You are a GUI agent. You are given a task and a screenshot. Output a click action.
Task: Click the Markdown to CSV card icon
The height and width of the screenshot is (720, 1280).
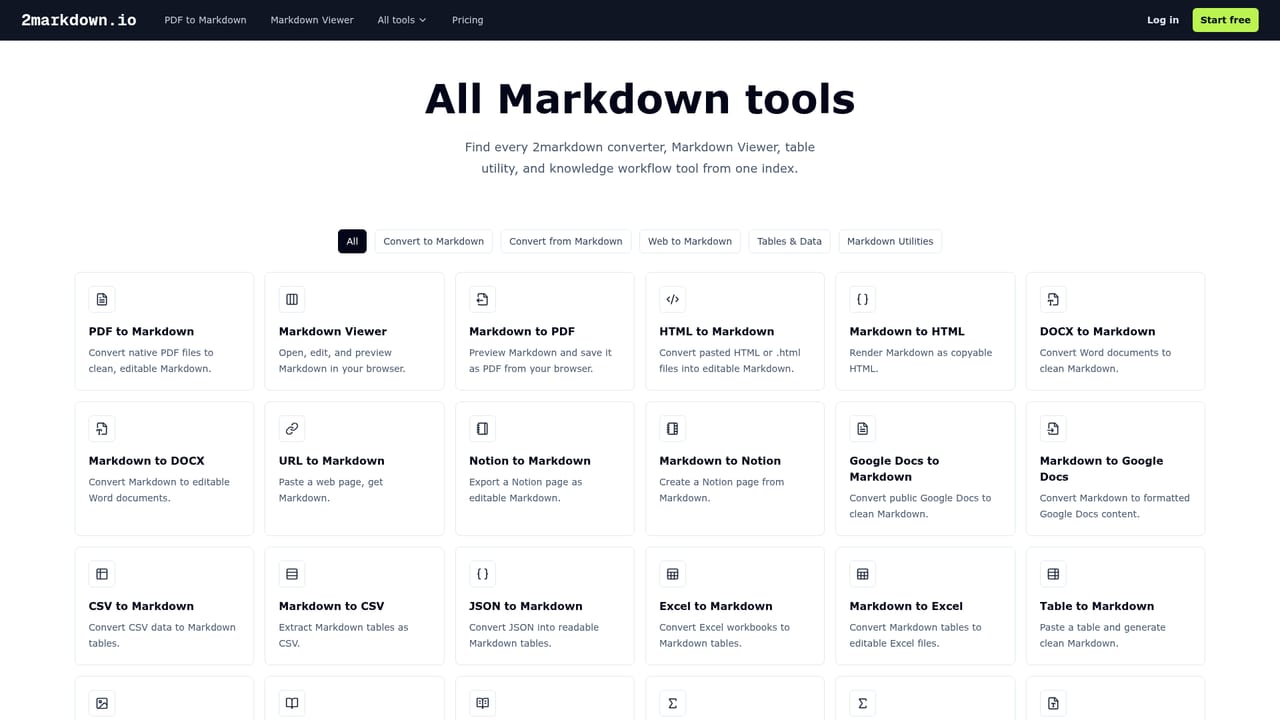(292, 574)
